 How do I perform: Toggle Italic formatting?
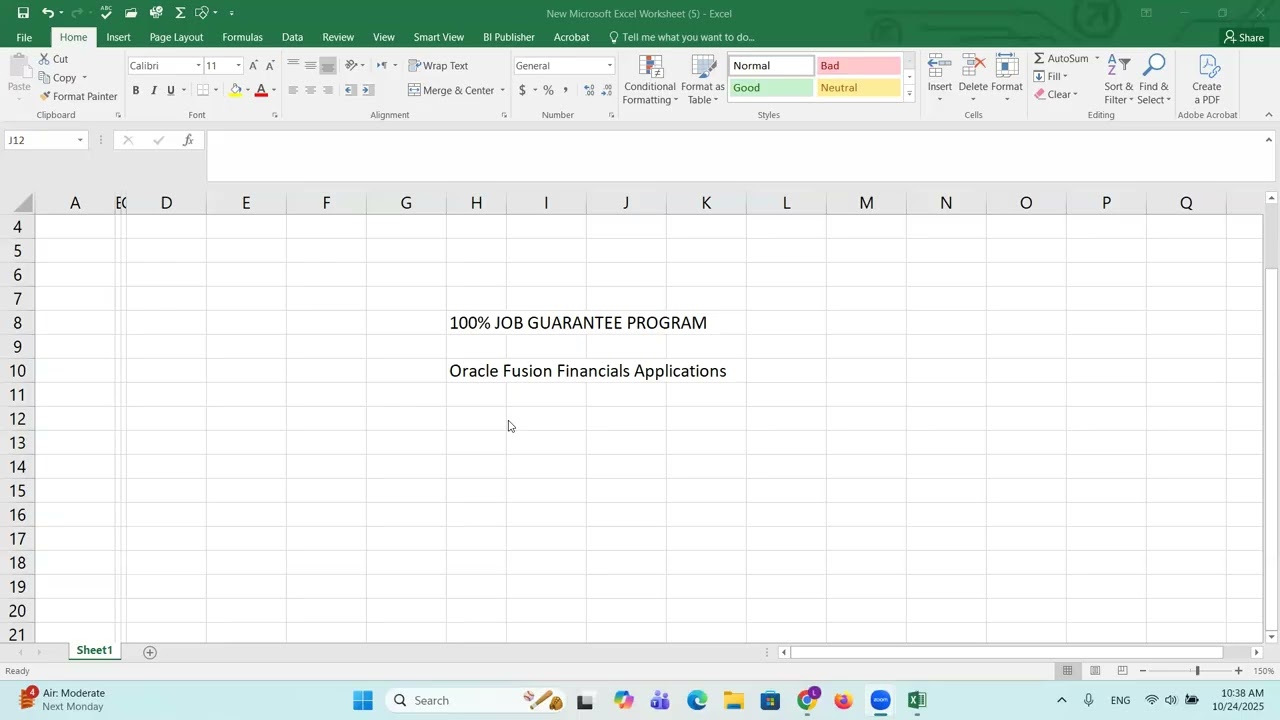153,90
